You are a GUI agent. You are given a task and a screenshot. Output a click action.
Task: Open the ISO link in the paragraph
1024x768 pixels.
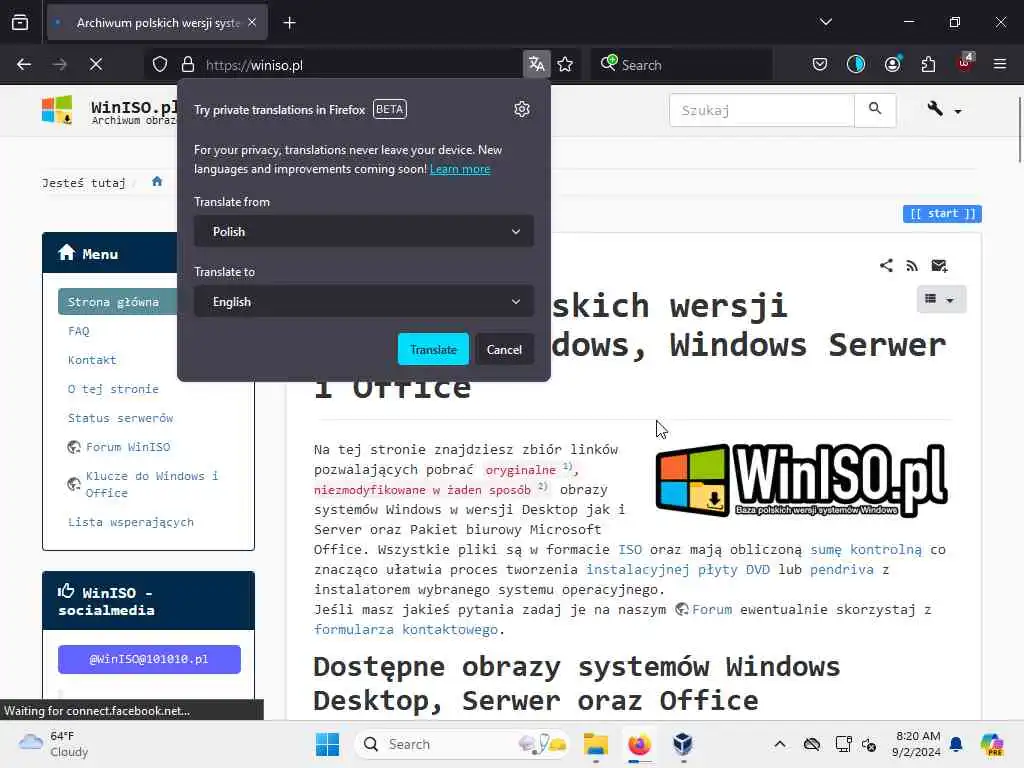point(630,549)
